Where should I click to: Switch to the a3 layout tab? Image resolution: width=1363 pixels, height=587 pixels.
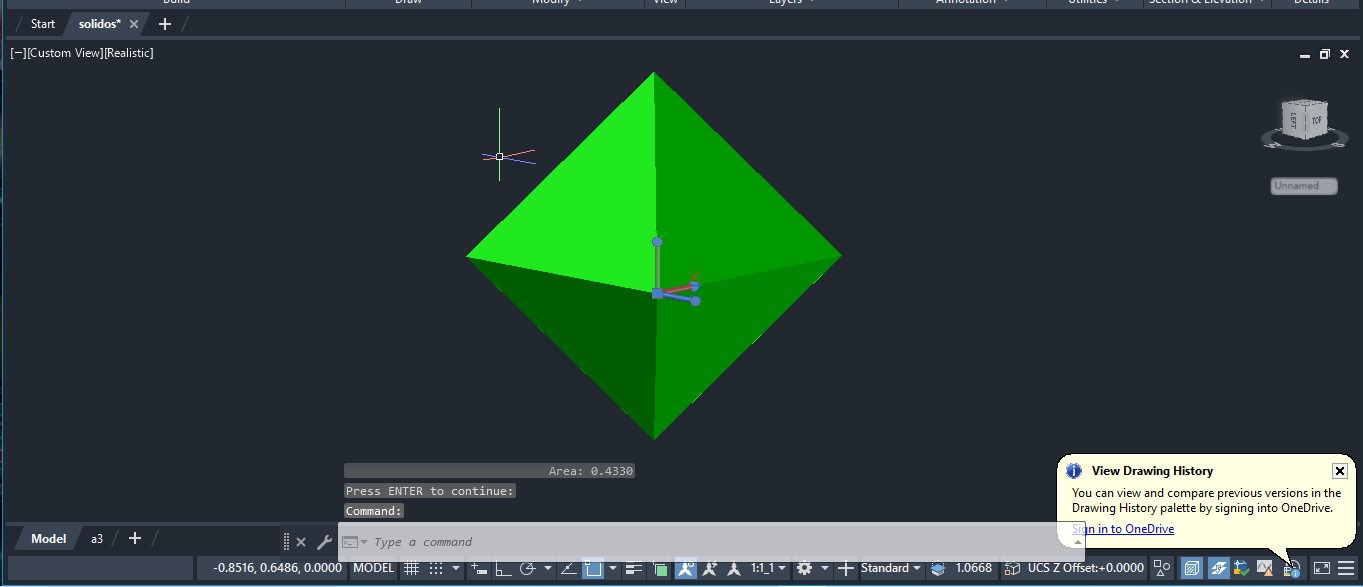(x=97, y=539)
